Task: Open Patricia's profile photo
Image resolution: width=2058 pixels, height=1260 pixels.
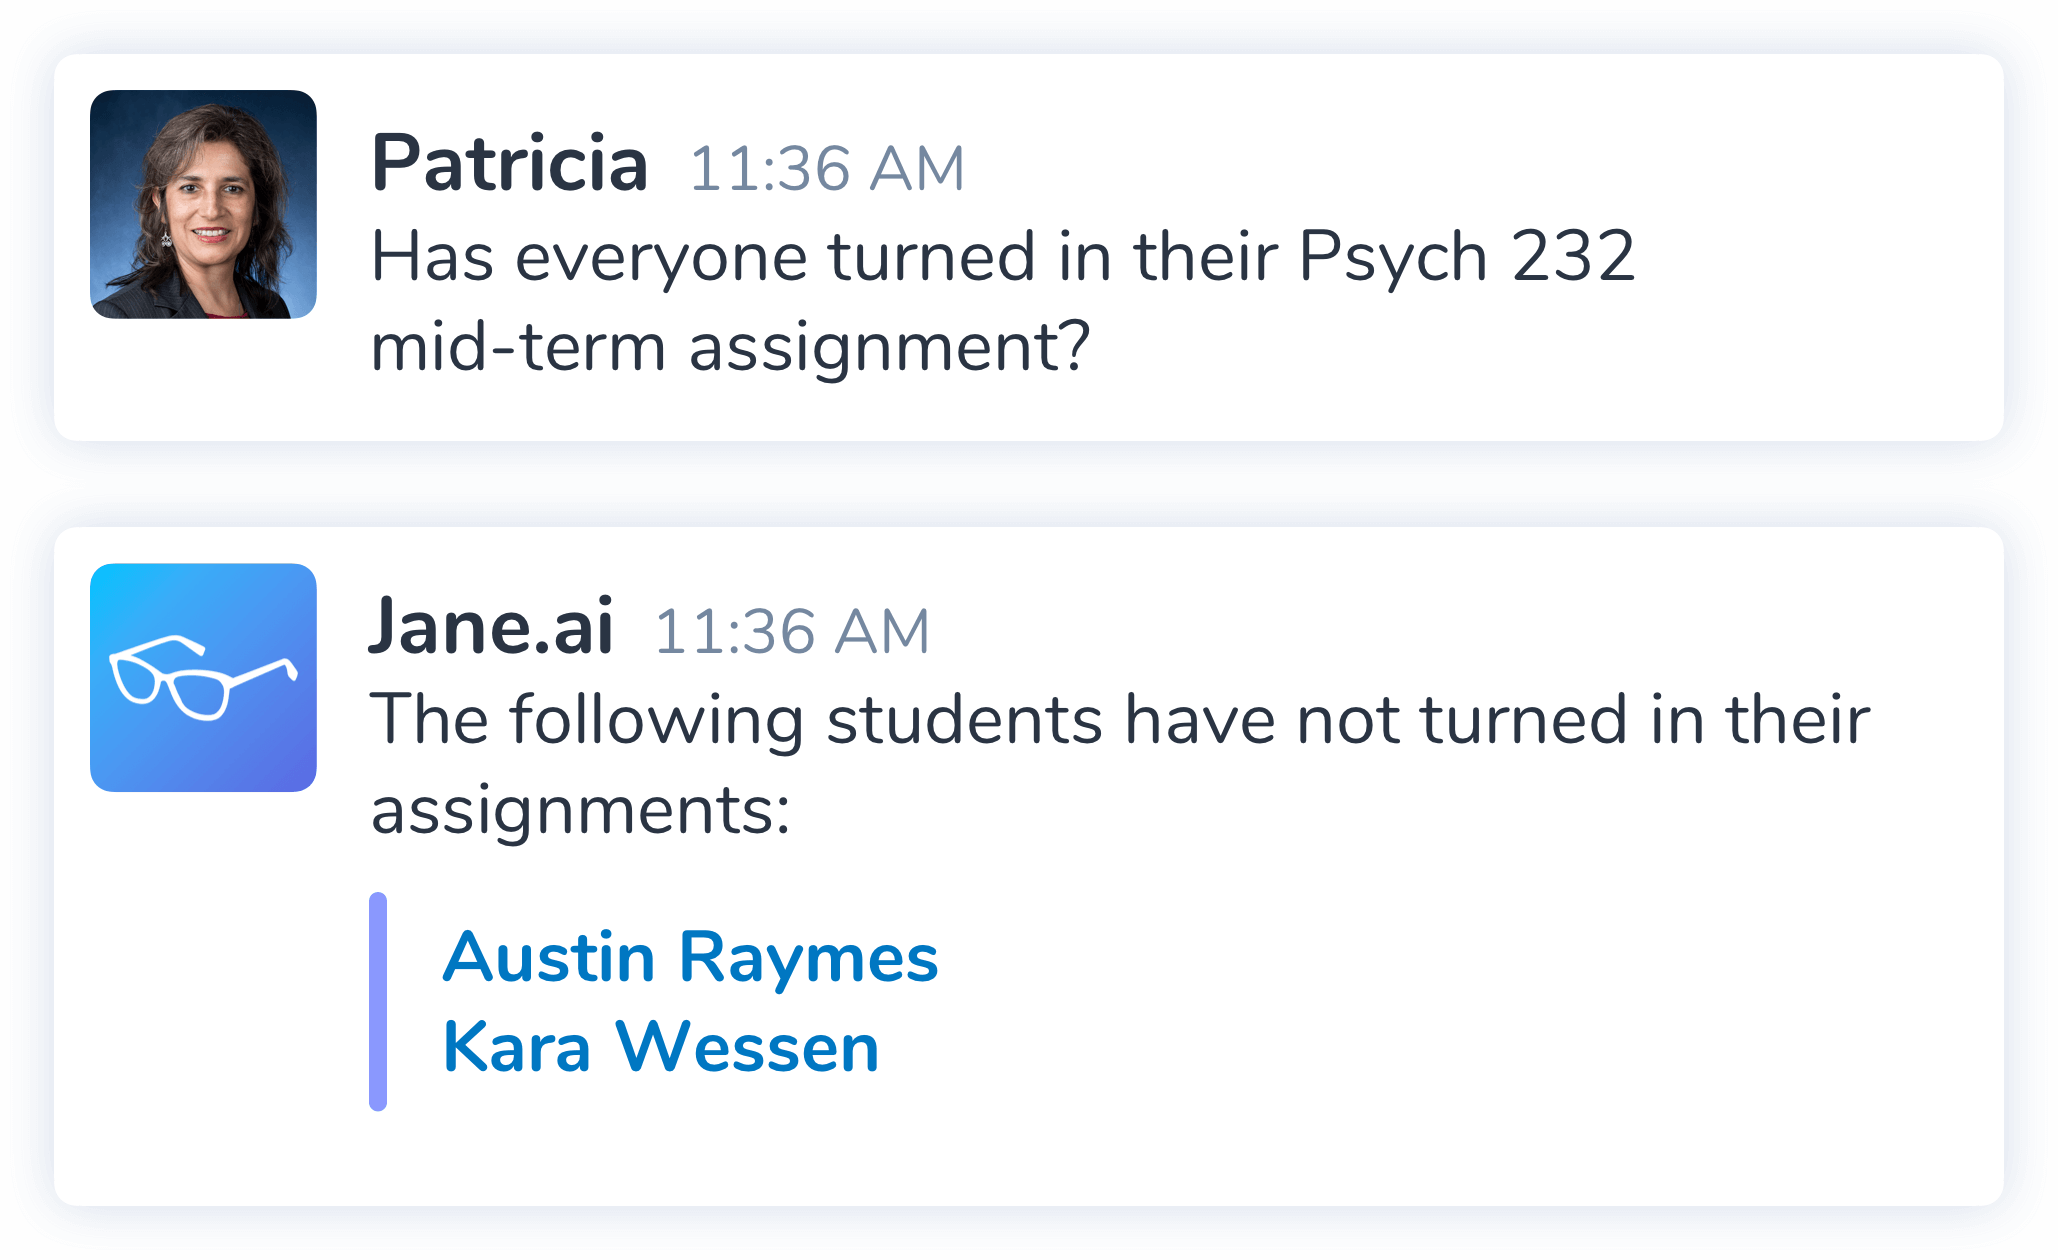Action: (x=203, y=204)
